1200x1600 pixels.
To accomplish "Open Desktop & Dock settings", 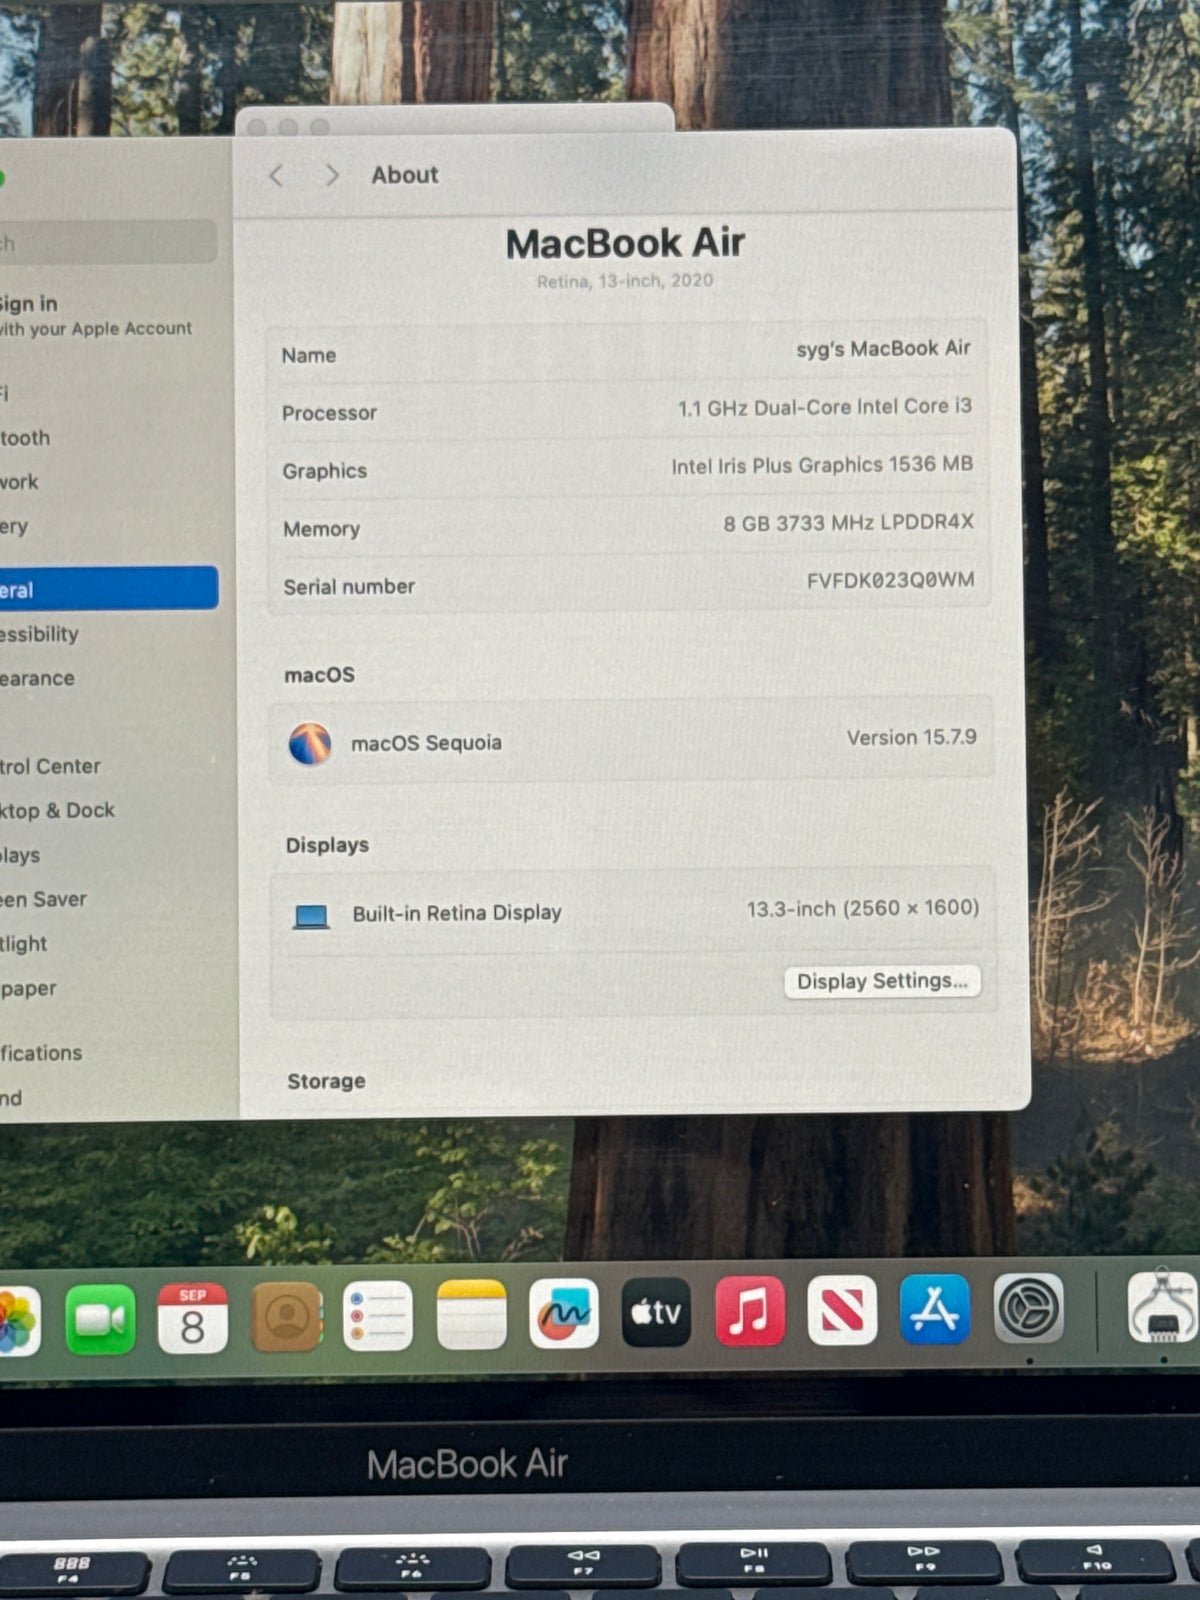I will (57, 810).
